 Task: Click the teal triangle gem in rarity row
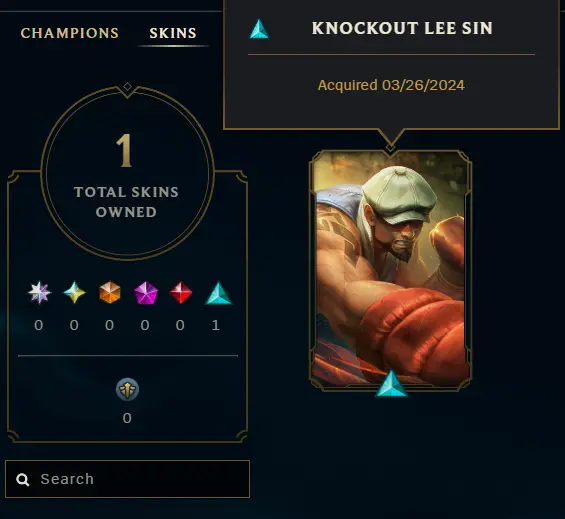click(218, 293)
